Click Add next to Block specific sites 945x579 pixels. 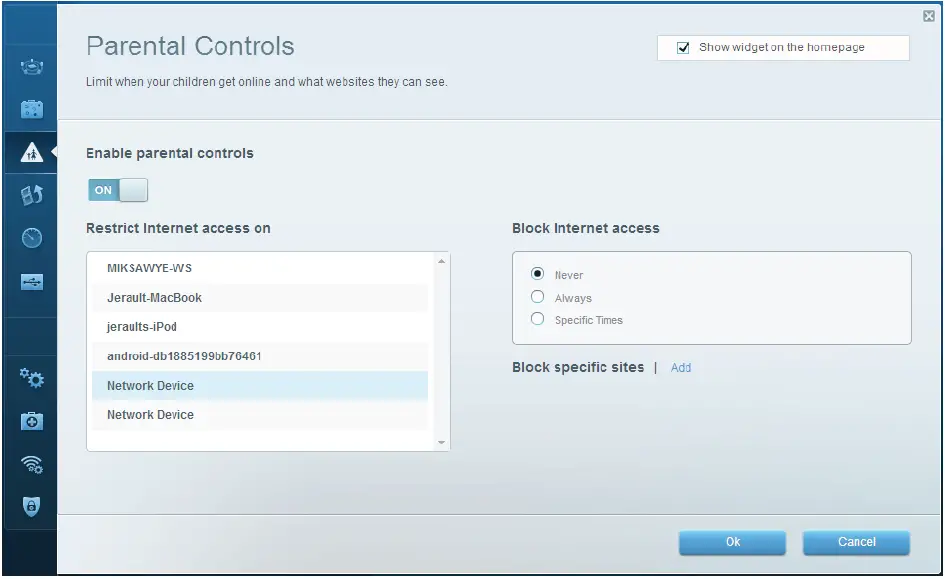(680, 368)
